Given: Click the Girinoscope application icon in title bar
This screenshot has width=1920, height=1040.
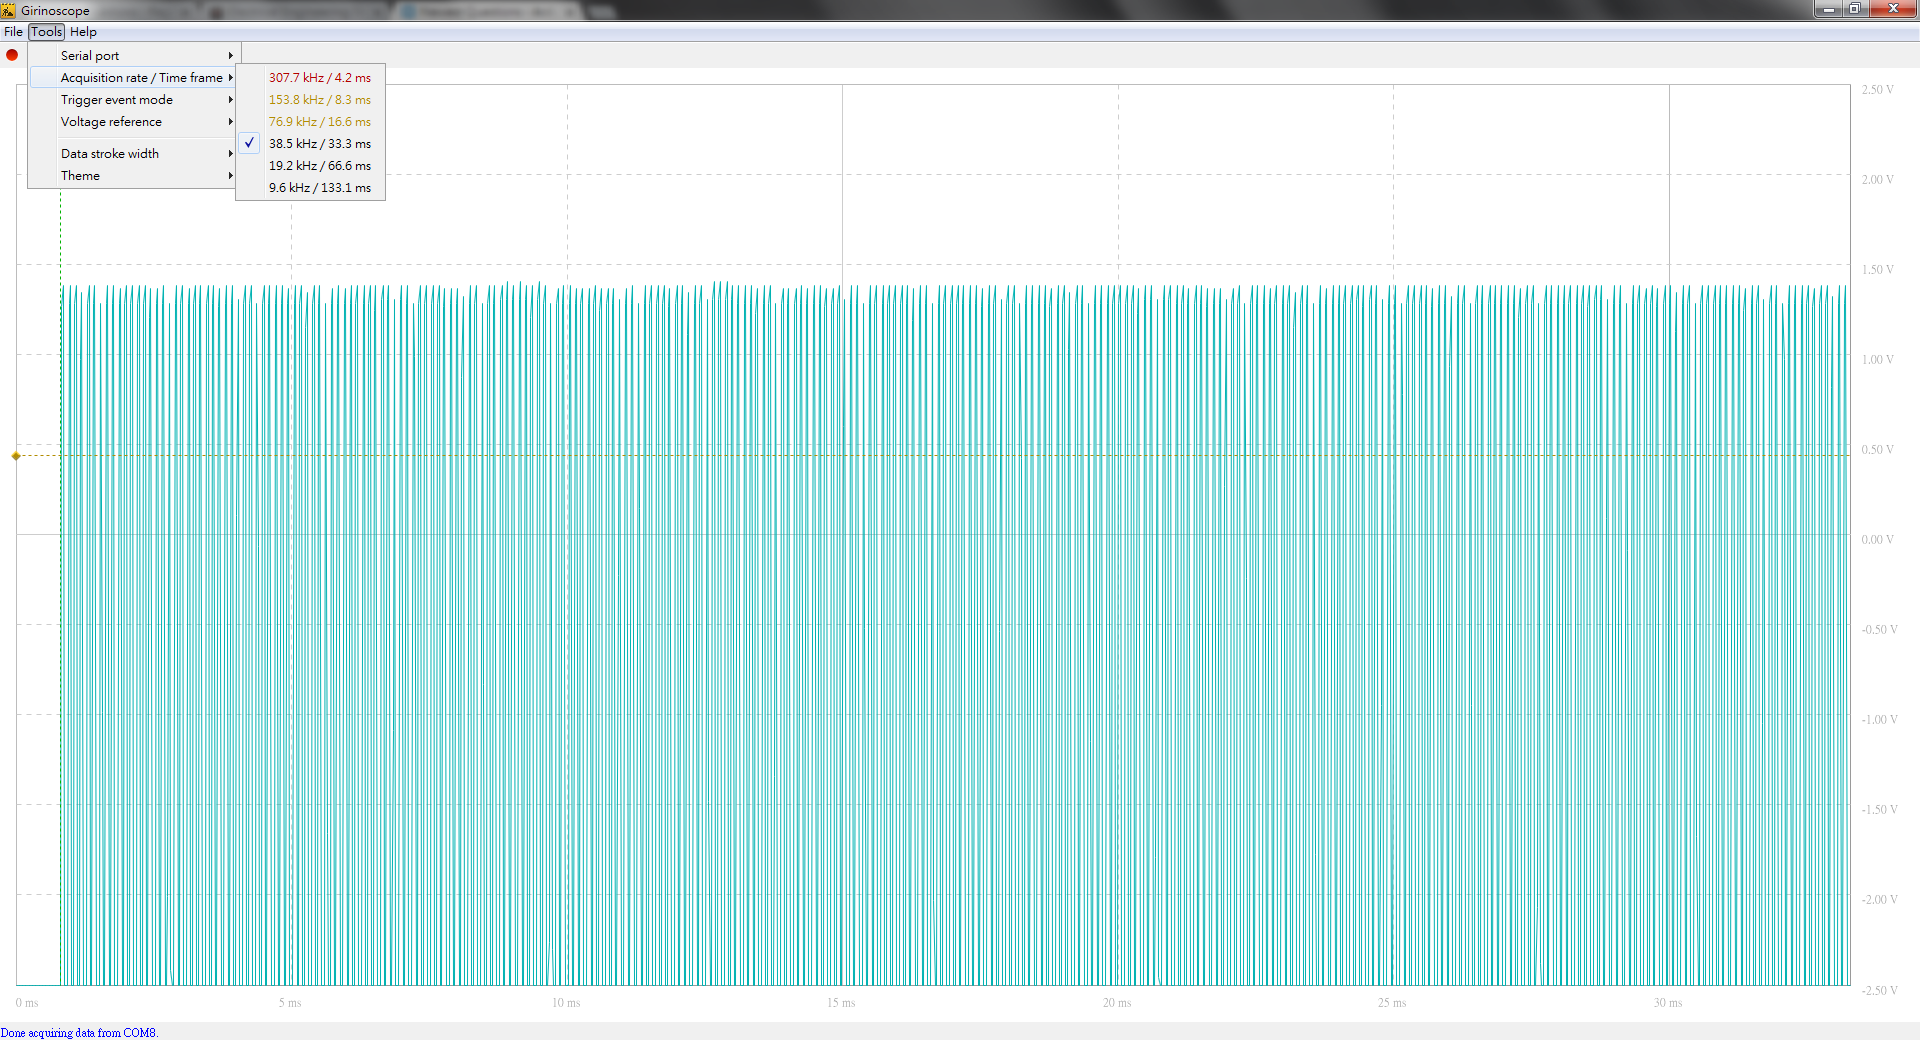Looking at the screenshot, I should (x=8, y=10).
